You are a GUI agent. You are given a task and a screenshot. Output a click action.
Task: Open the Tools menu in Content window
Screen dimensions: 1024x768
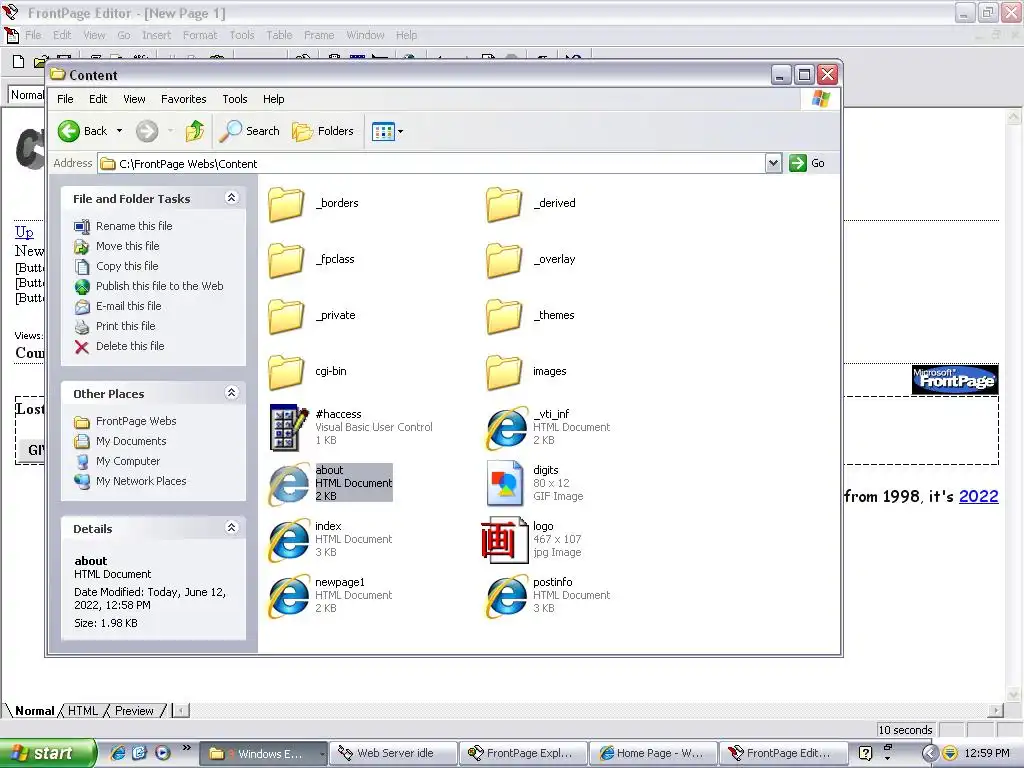point(234,99)
